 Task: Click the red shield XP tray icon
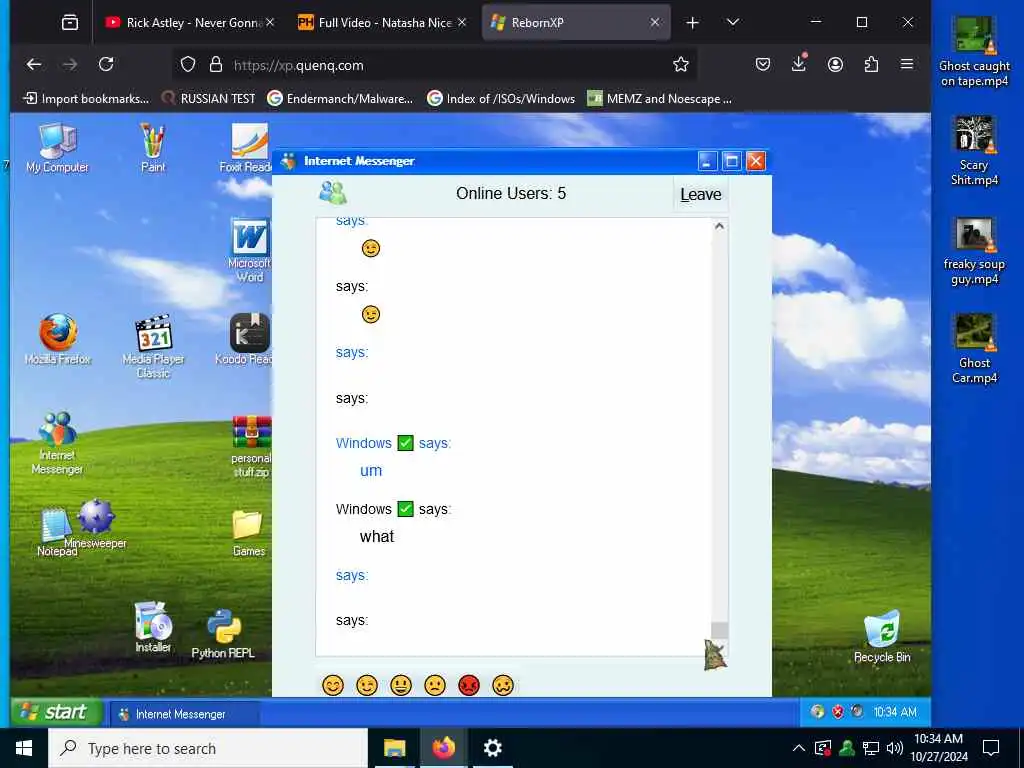(838, 712)
